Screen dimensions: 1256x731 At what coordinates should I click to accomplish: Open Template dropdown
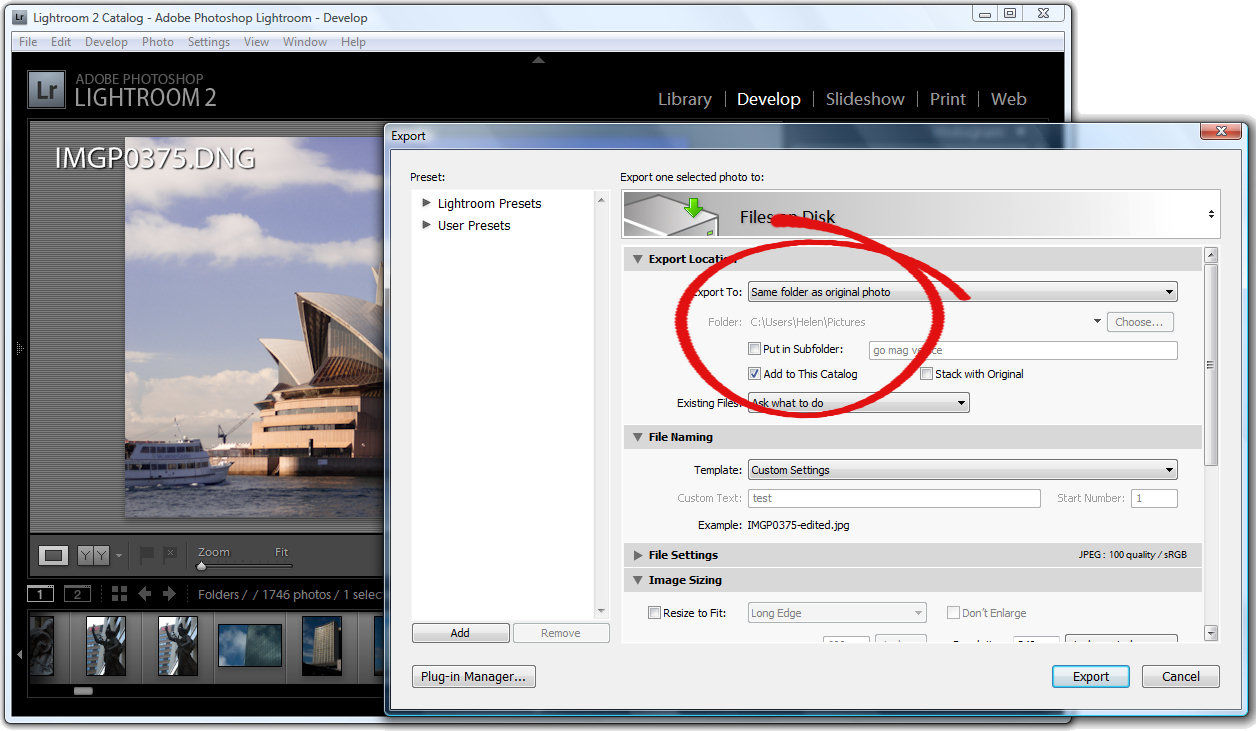point(962,470)
